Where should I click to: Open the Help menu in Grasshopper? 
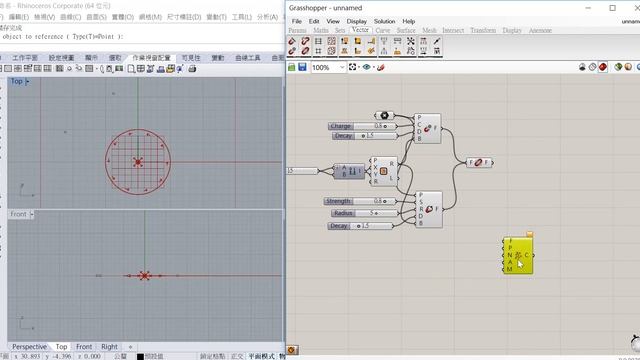point(409,21)
